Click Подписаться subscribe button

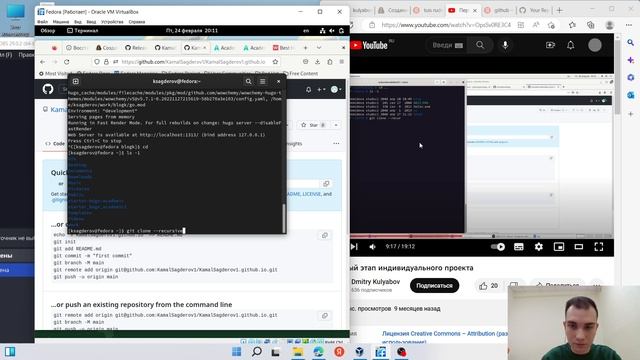434,286
